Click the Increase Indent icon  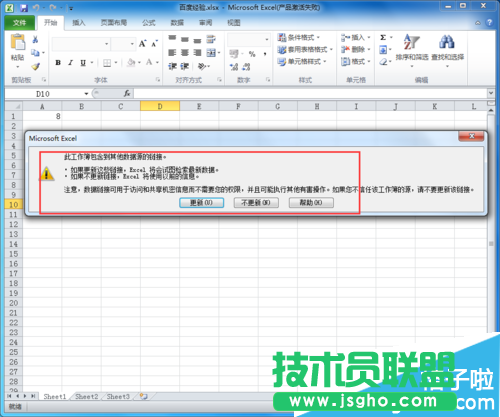[185, 66]
